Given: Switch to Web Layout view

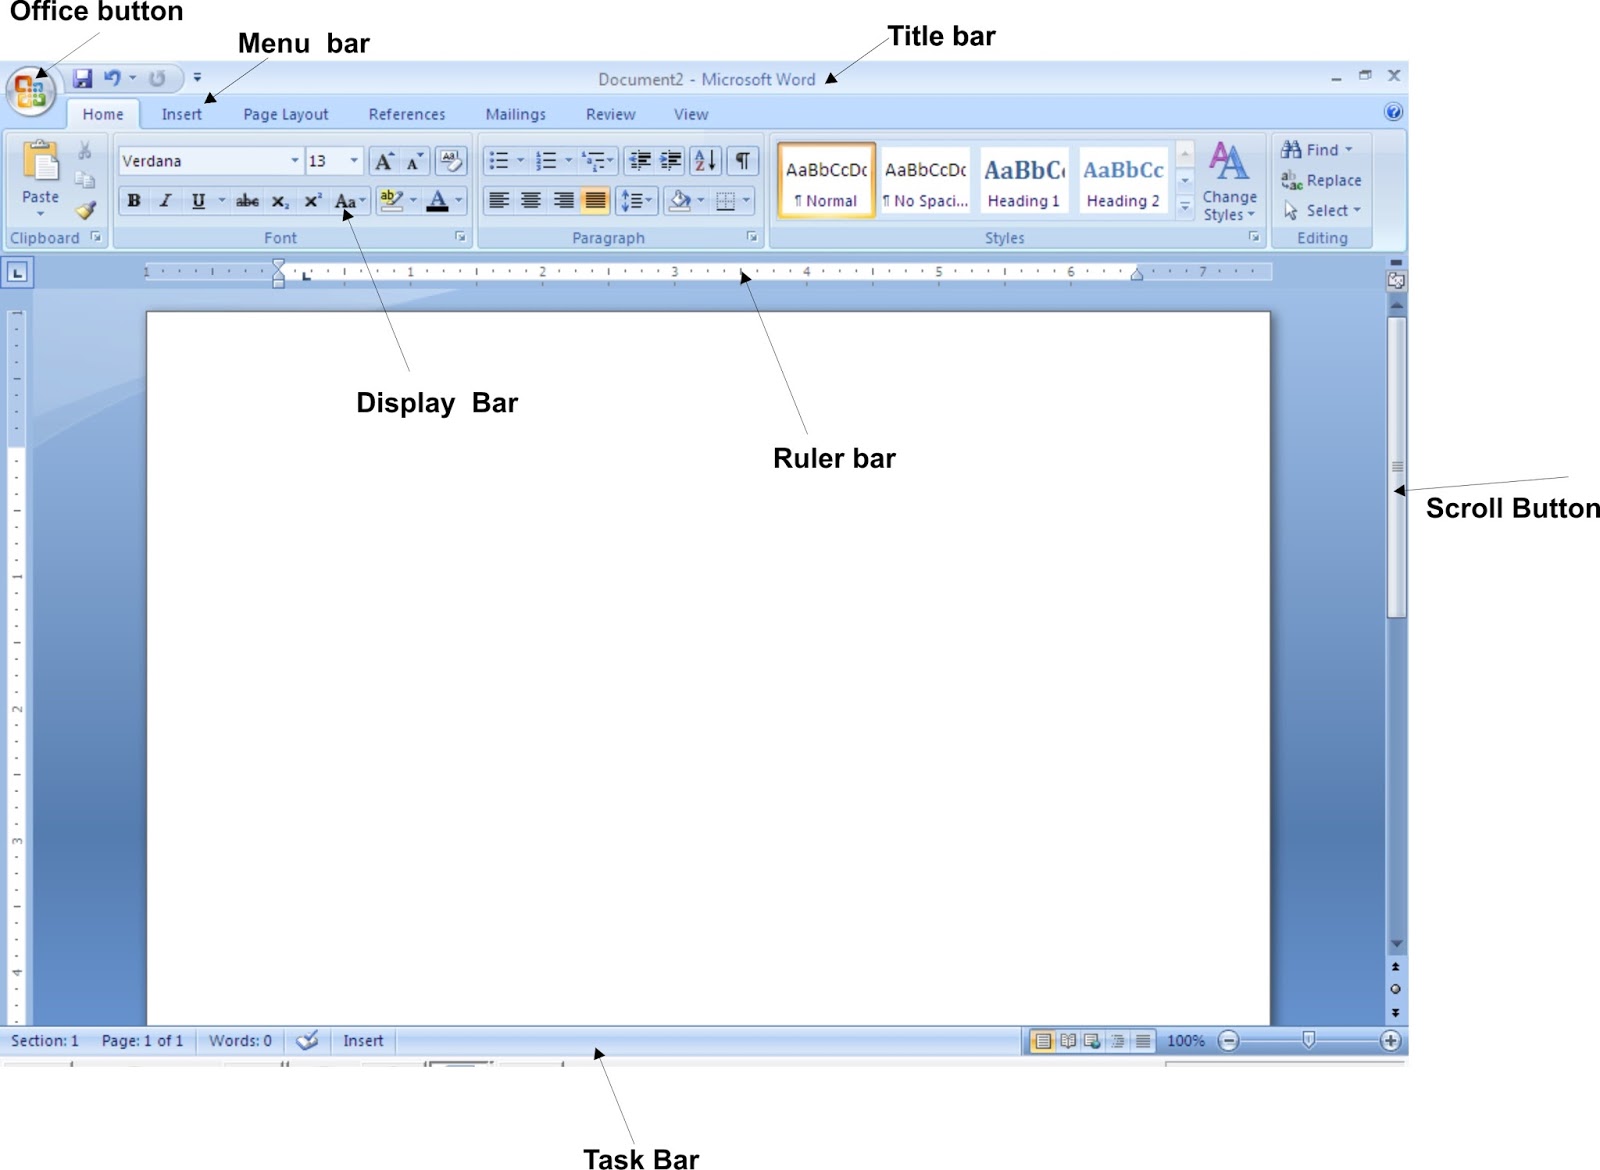Looking at the screenshot, I should (1093, 1041).
